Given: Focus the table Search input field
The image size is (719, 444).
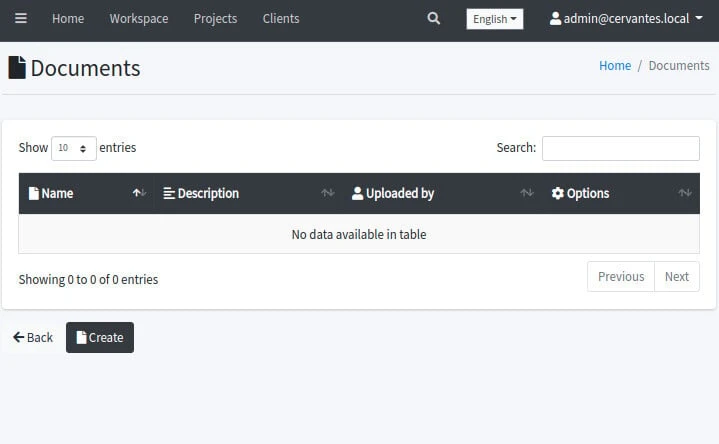Looking at the screenshot, I should point(620,148).
